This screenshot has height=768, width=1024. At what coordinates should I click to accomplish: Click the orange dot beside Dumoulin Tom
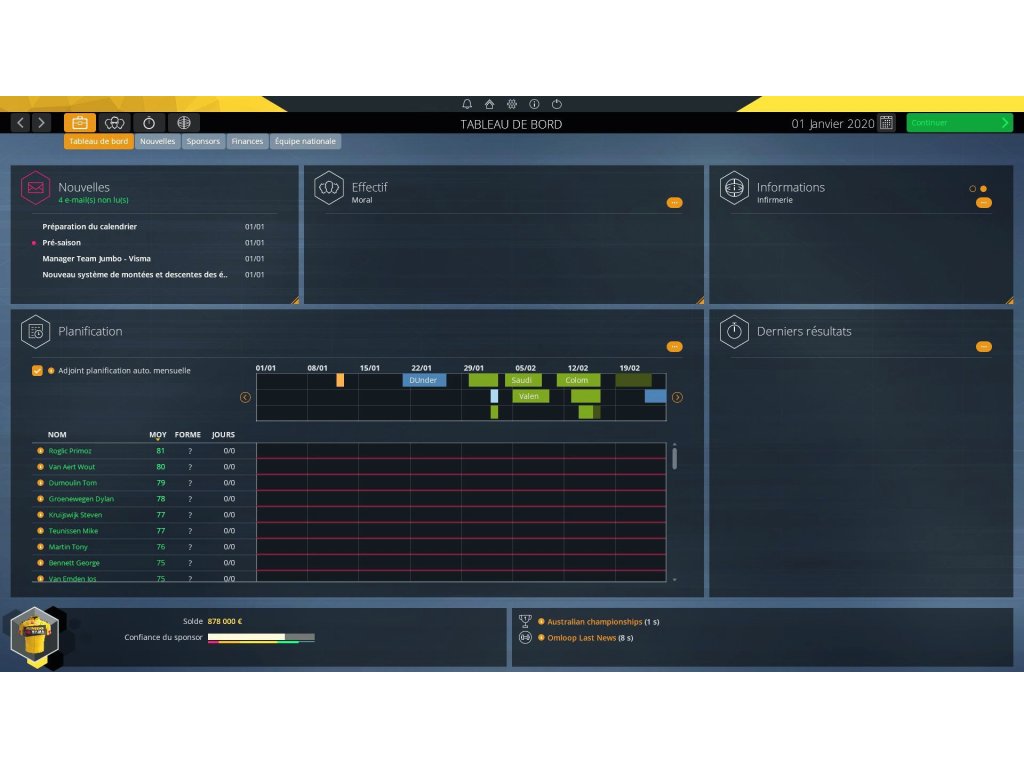tap(40, 483)
